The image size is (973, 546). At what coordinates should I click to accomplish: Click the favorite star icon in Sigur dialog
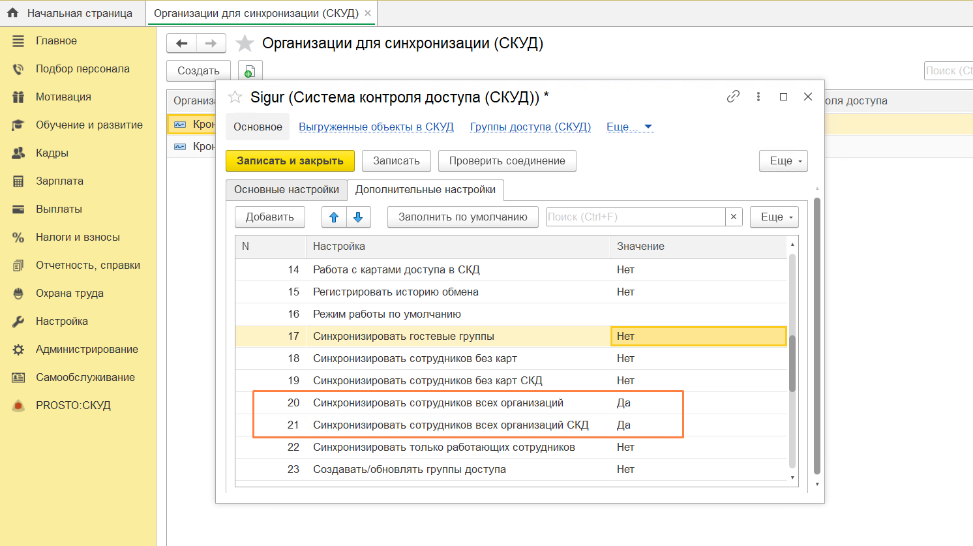click(x=235, y=97)
